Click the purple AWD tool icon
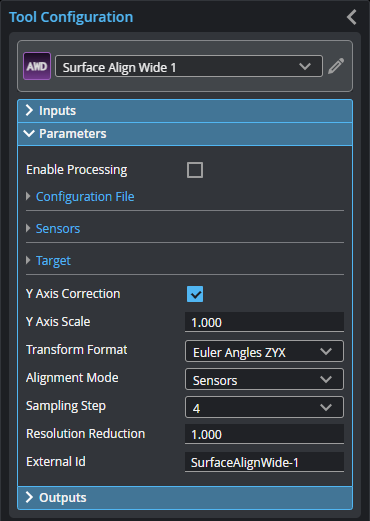 (x=37, y=66)
